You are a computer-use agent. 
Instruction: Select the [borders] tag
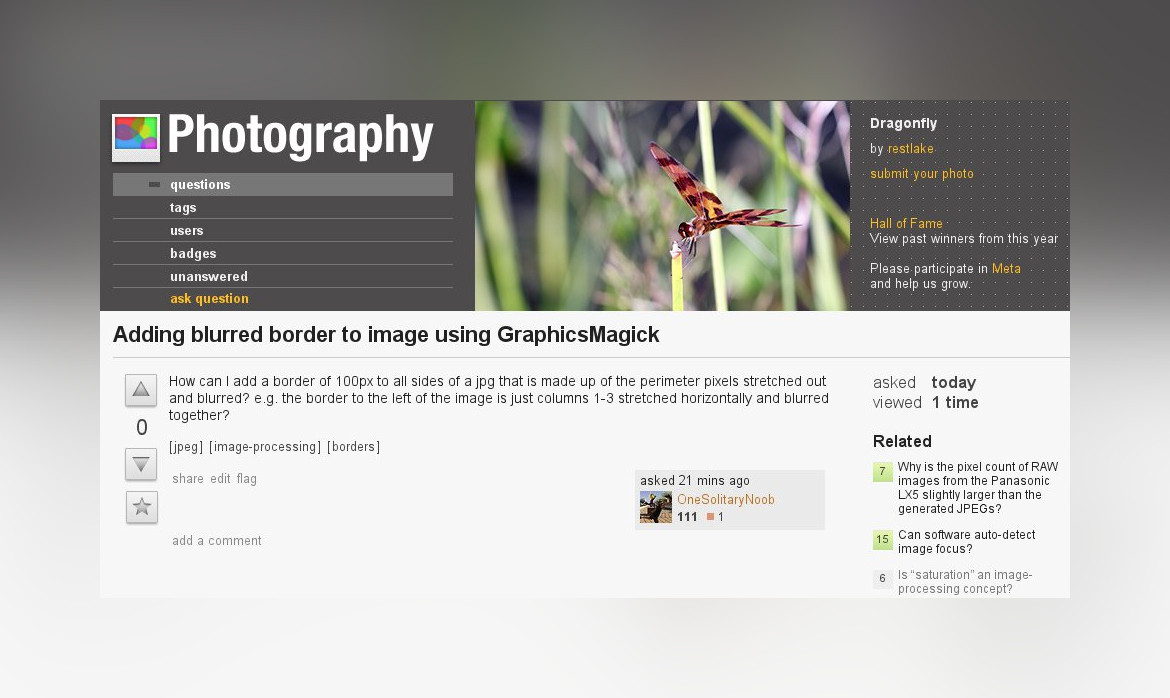[x=354, y=446]
